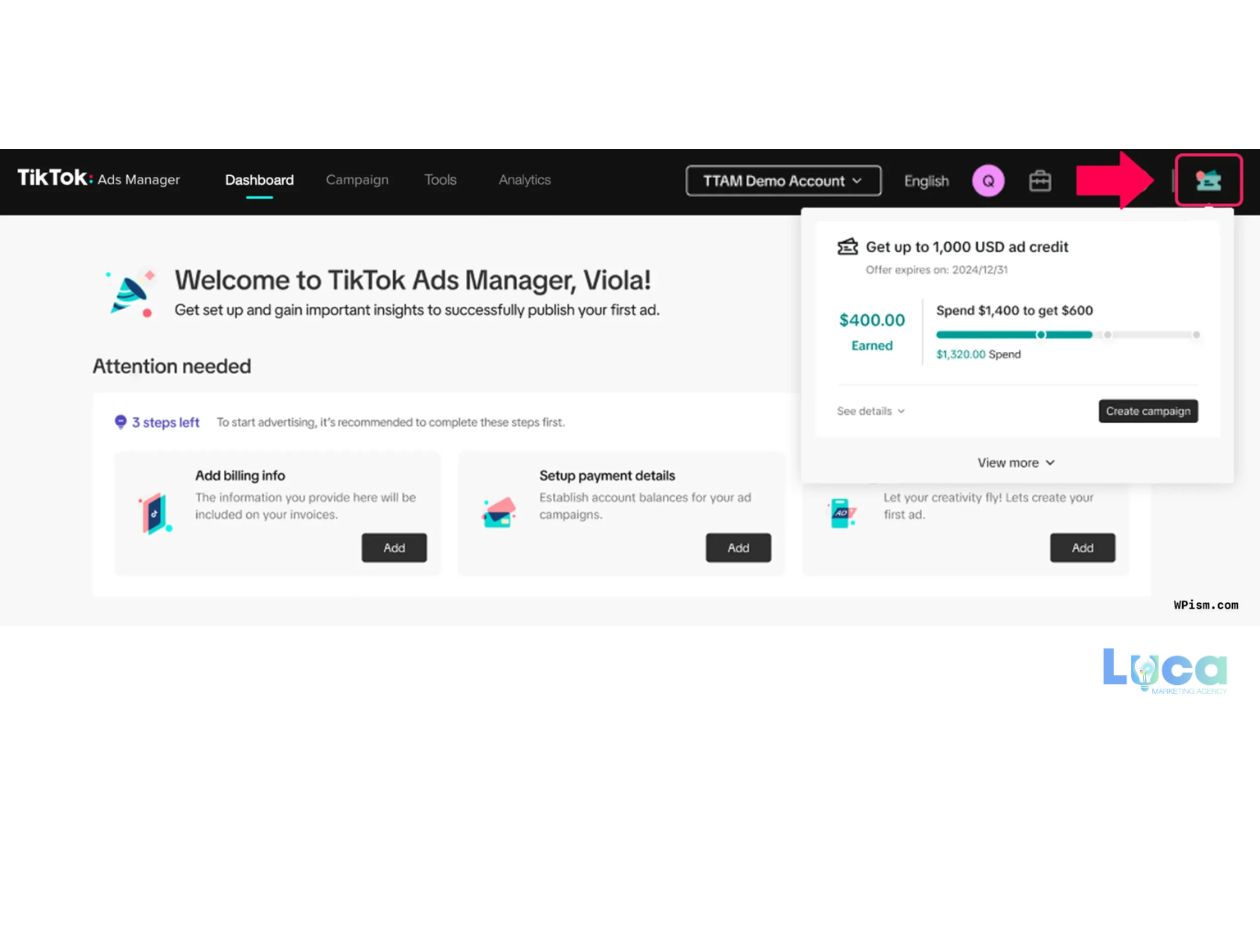This screenshot has width=1260, height=948.
Task: Switch to the Campaign tab
Action: (357, 180)
